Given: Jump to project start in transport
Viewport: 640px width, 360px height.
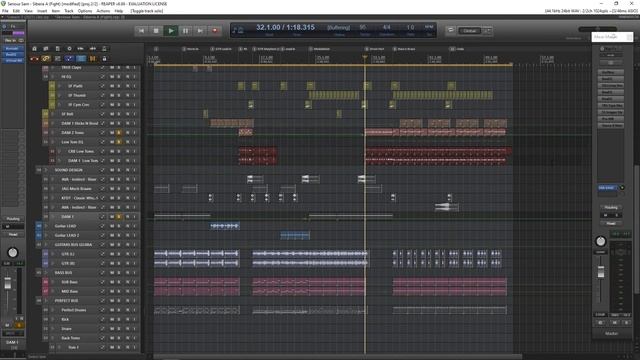Looking at the screenshot, I should (x=141, y=31).
